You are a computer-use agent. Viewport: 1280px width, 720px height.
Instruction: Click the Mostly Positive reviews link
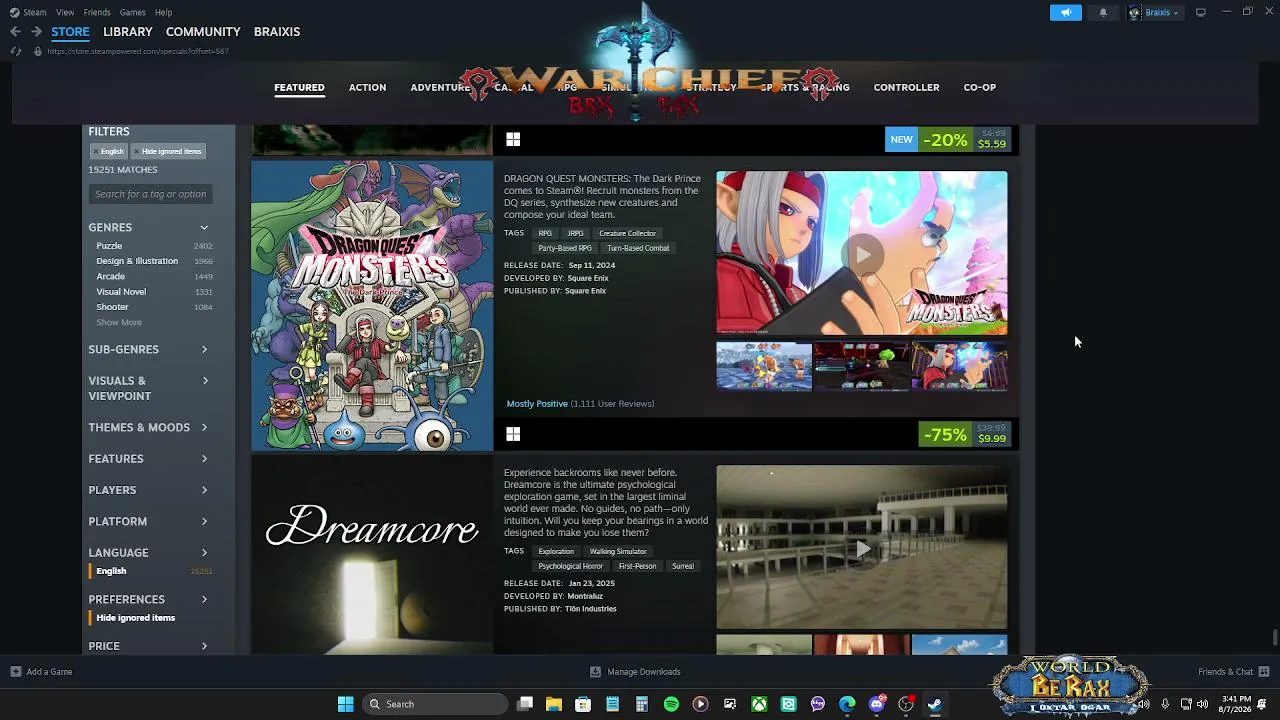point(537,404)
